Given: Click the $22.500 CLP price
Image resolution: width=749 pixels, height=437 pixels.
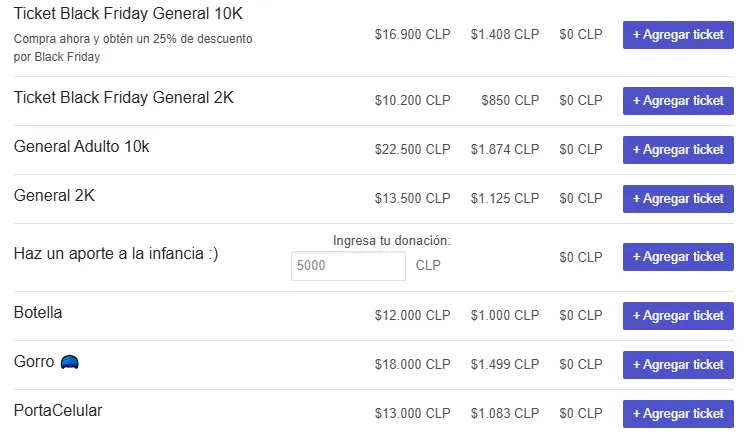Looking at the screenshot, I should 412,150.
